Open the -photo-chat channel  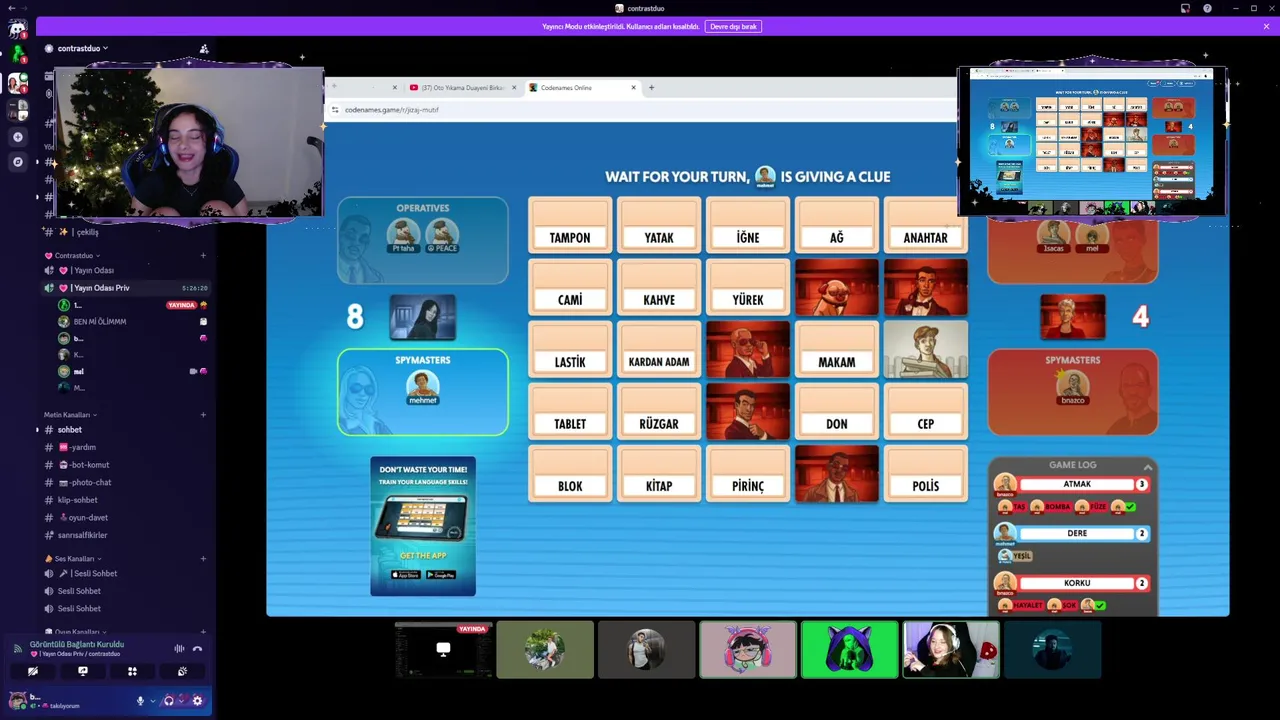click(x=127, y=482)
